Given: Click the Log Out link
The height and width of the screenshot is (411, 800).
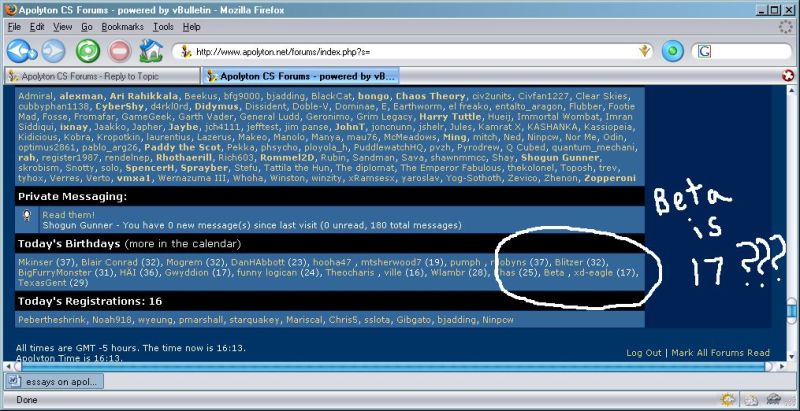Looking at the screenshot, I should 644,353.
